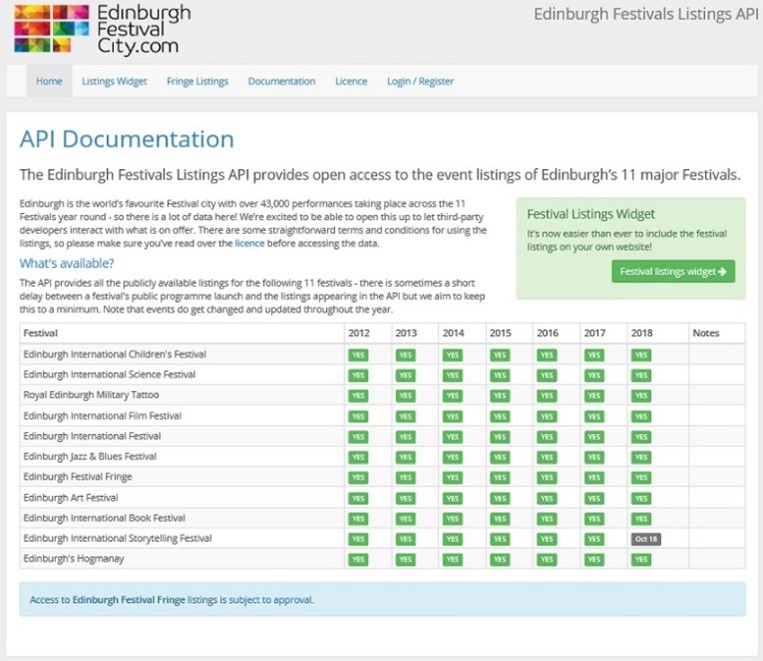This screenshot has height=661, width=763.
Task: Select Edinburgh Art Festival row name
Action: coord(71,497)
